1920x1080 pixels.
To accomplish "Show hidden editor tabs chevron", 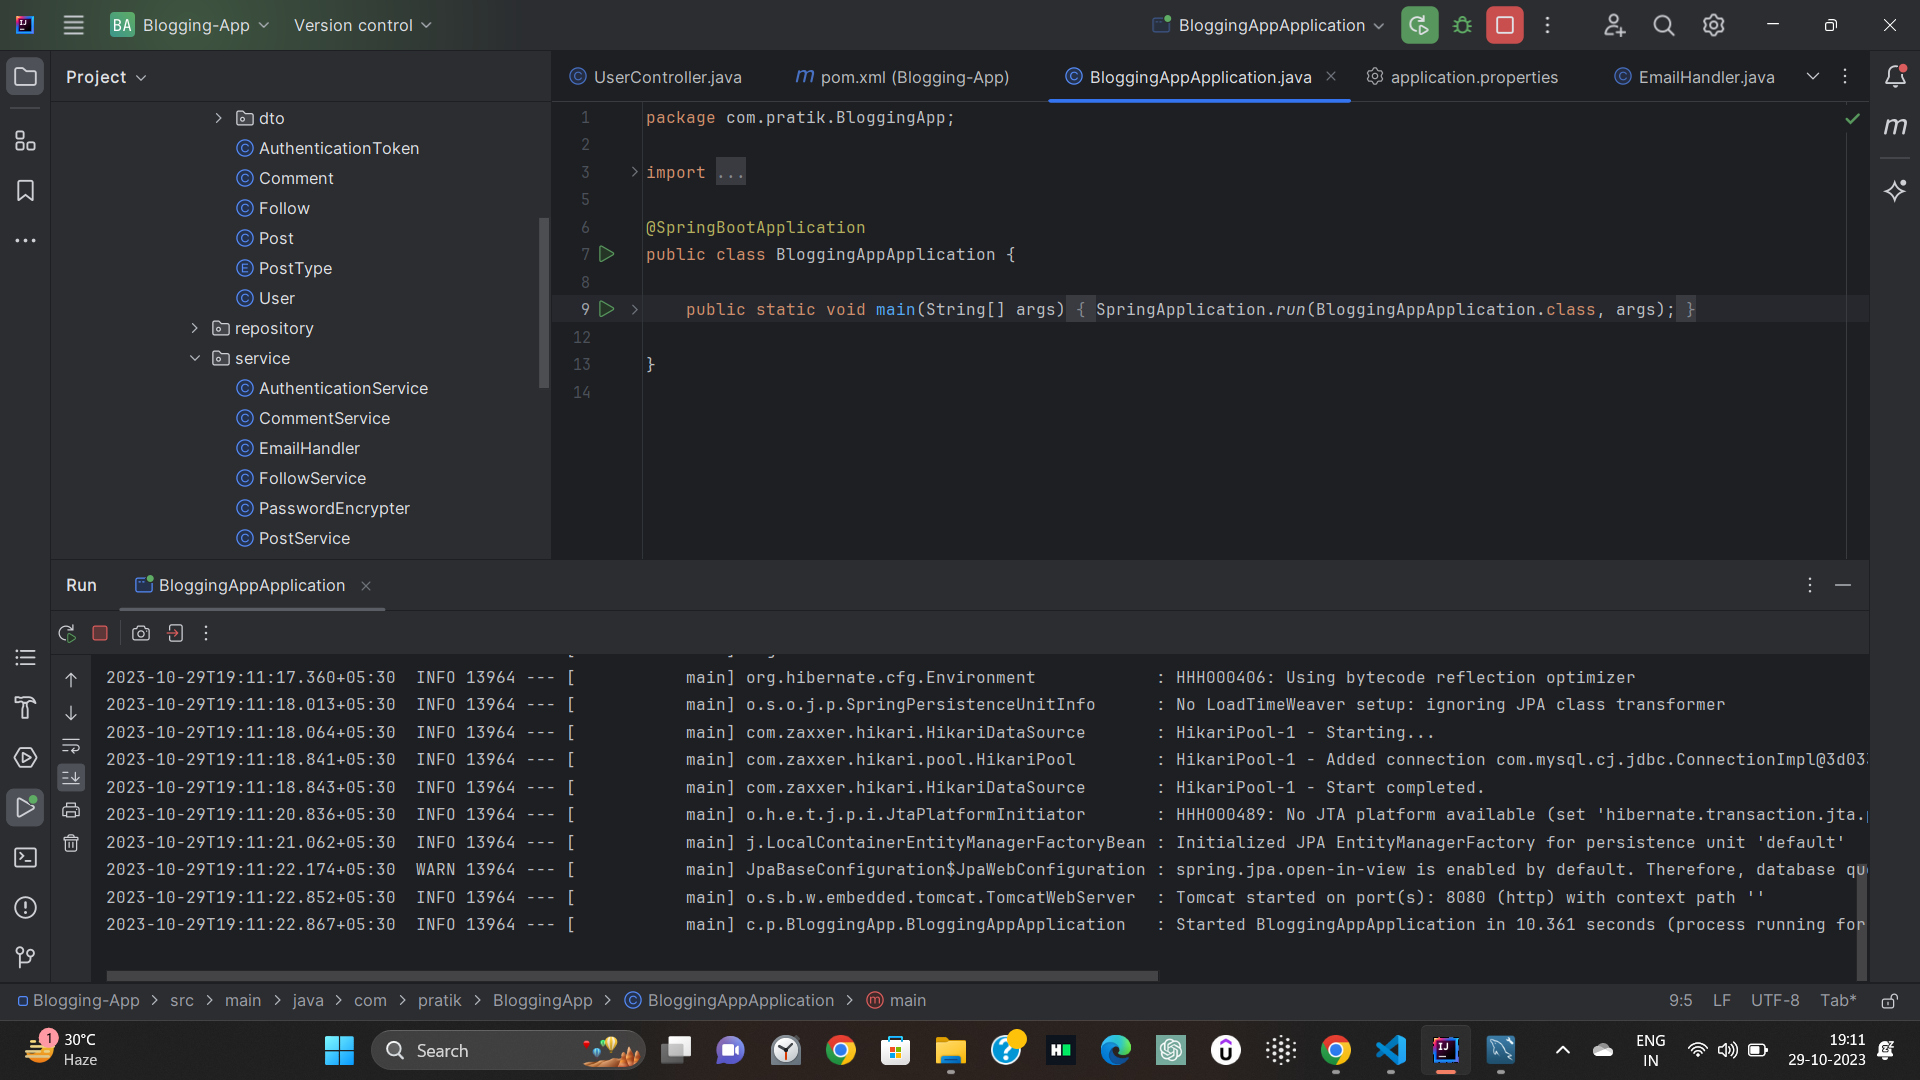I will tap(1813, 76).
